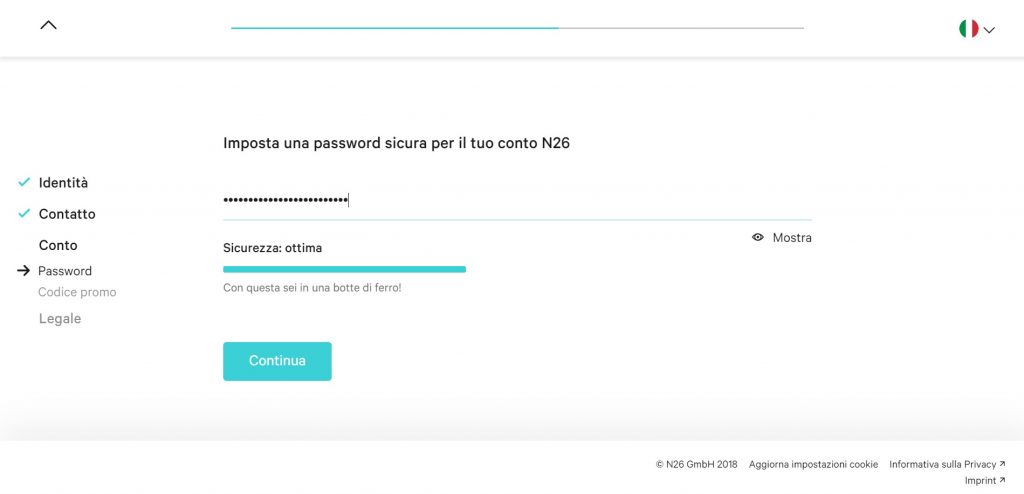Click the Mostra password text
1024x494 pixels.
[792, 238]
